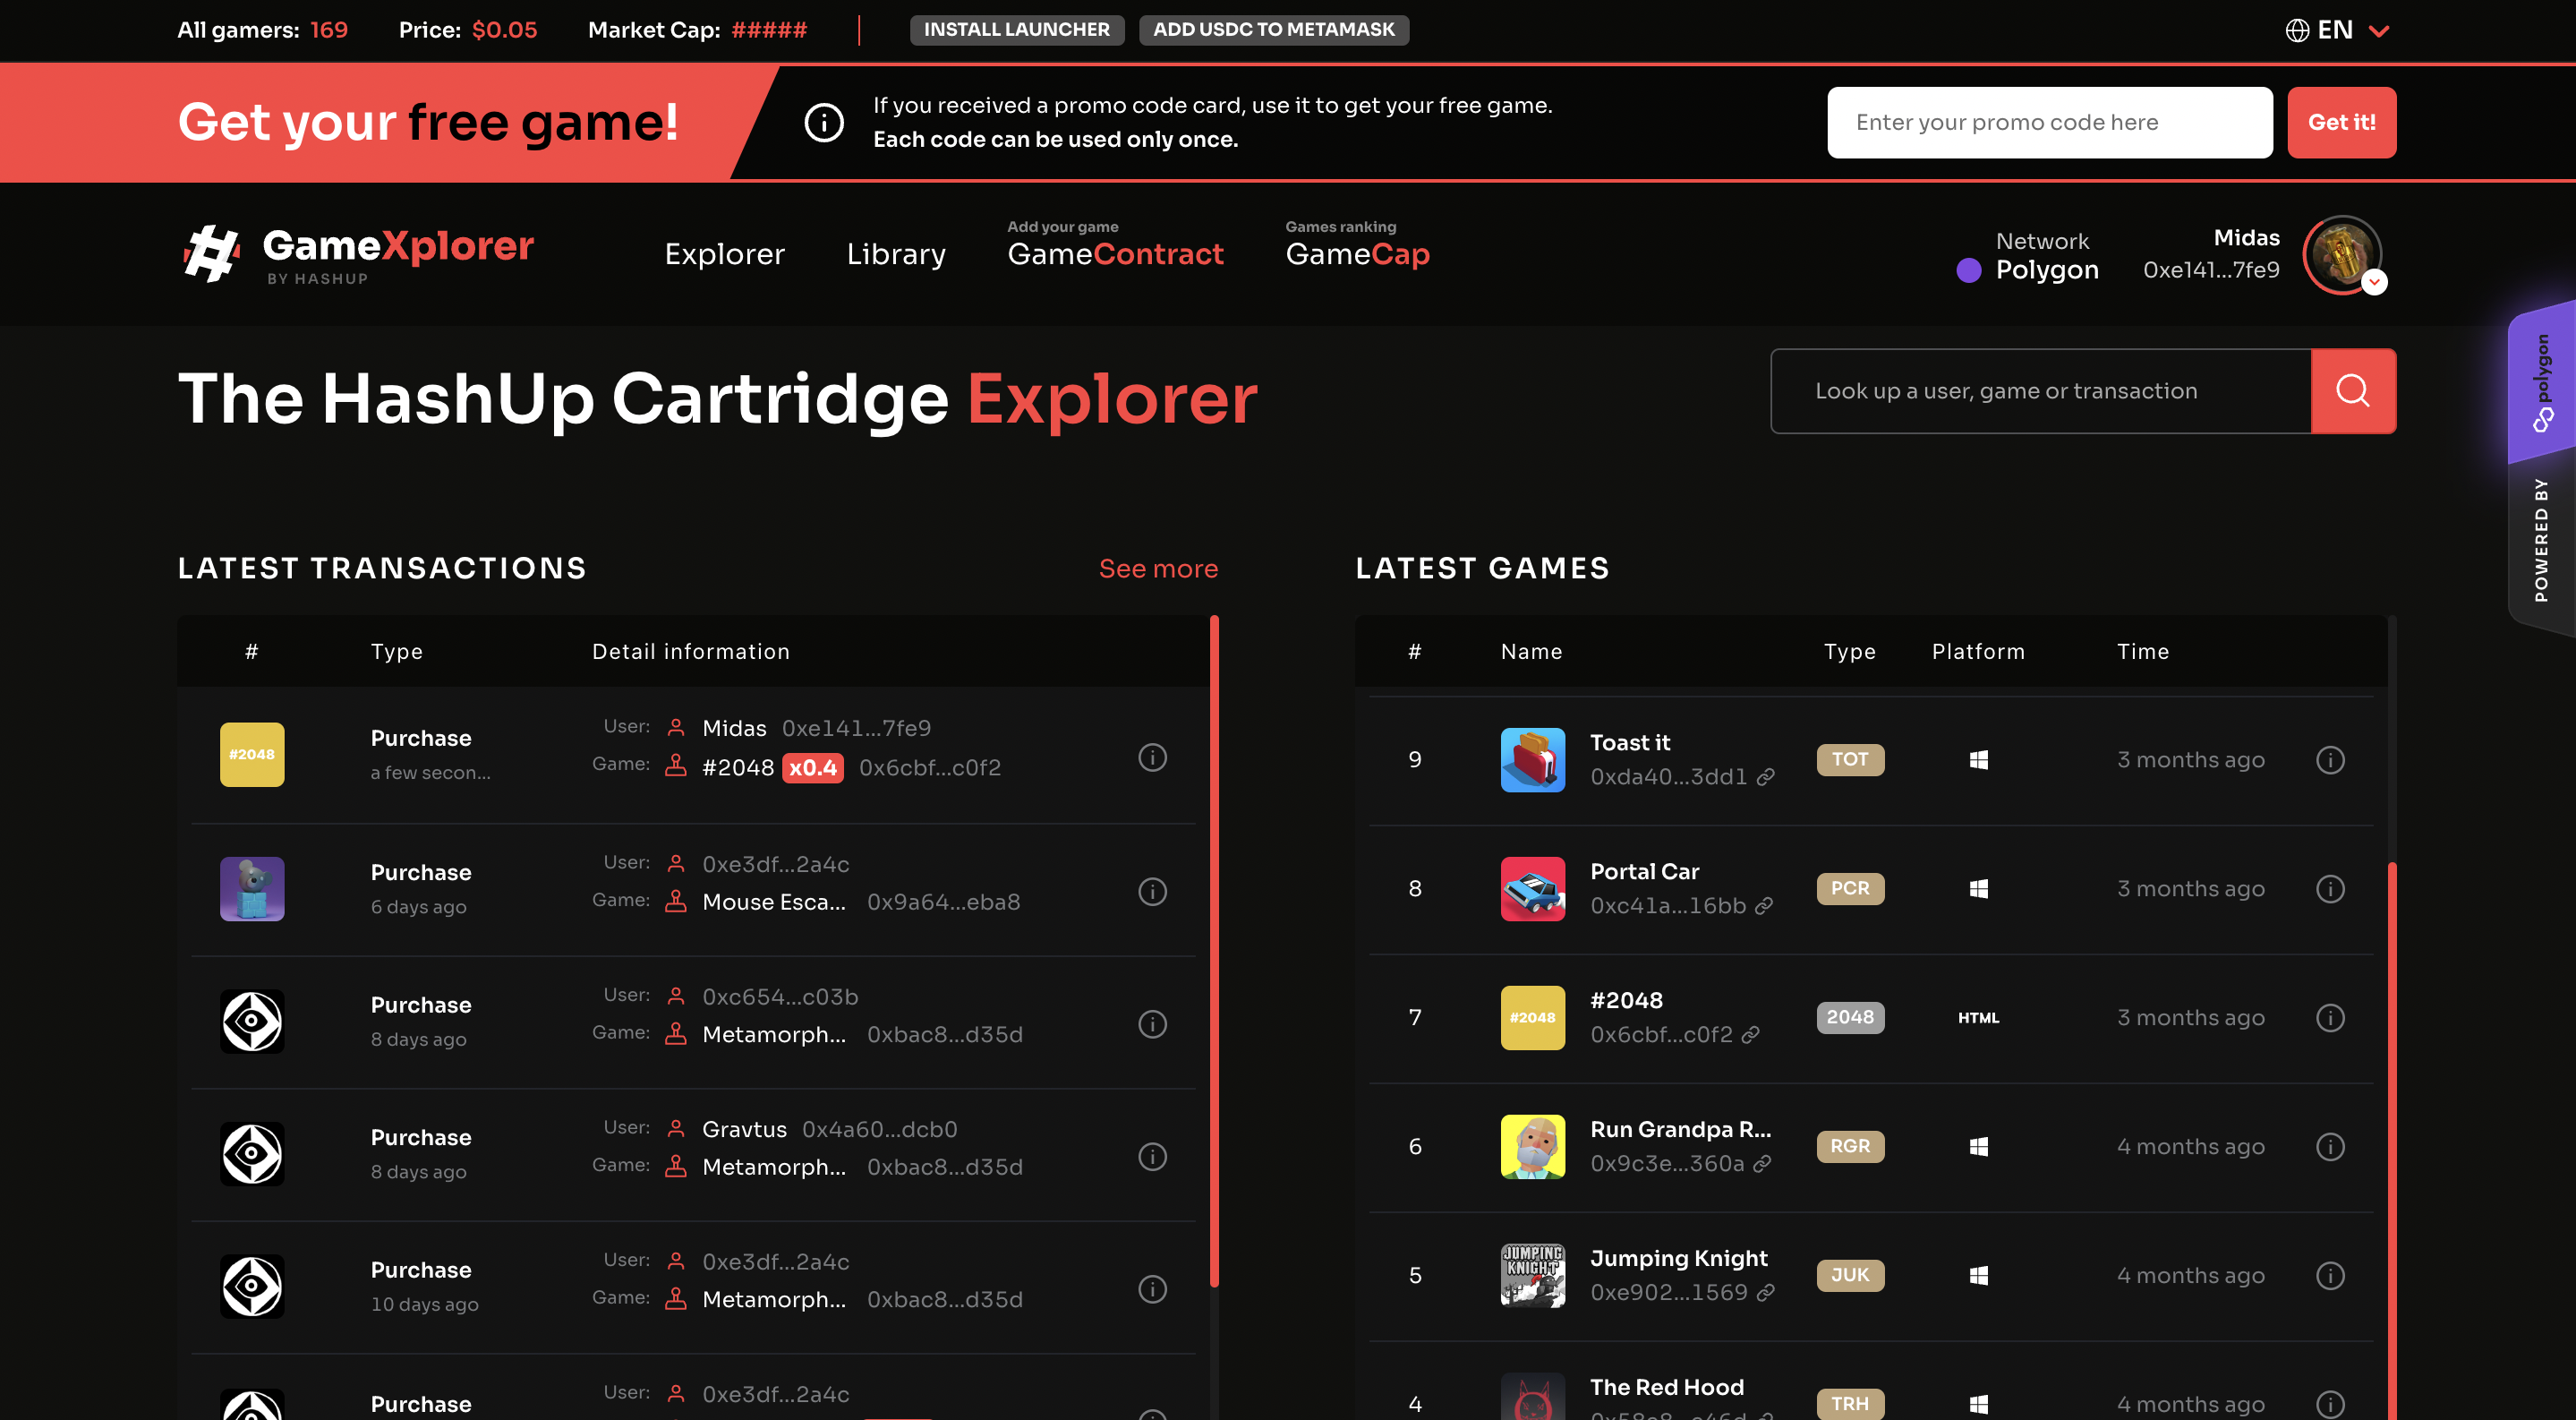The image size is (2576, 1420).
Task: Click link icon next to #2048 game address
Action: [1750, 1035]
